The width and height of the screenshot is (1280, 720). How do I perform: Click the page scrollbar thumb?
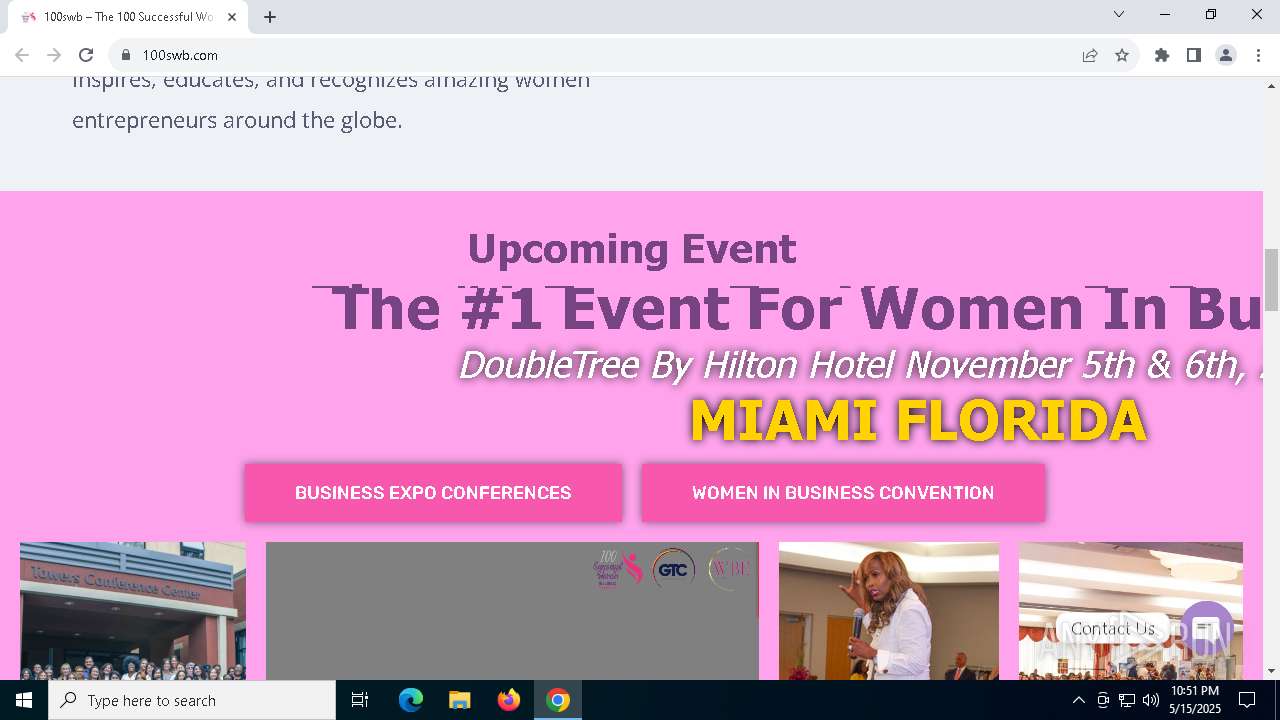pos(1272,279)
